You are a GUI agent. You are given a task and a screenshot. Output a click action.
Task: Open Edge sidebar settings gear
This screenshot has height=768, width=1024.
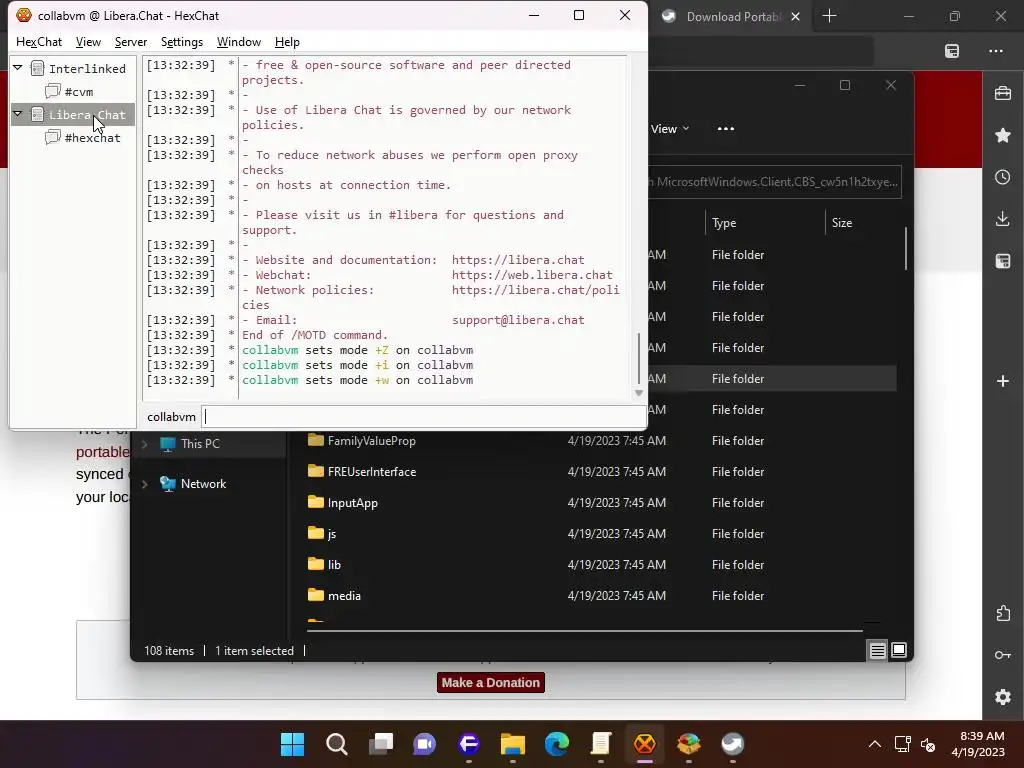(x=1003, y=697)
